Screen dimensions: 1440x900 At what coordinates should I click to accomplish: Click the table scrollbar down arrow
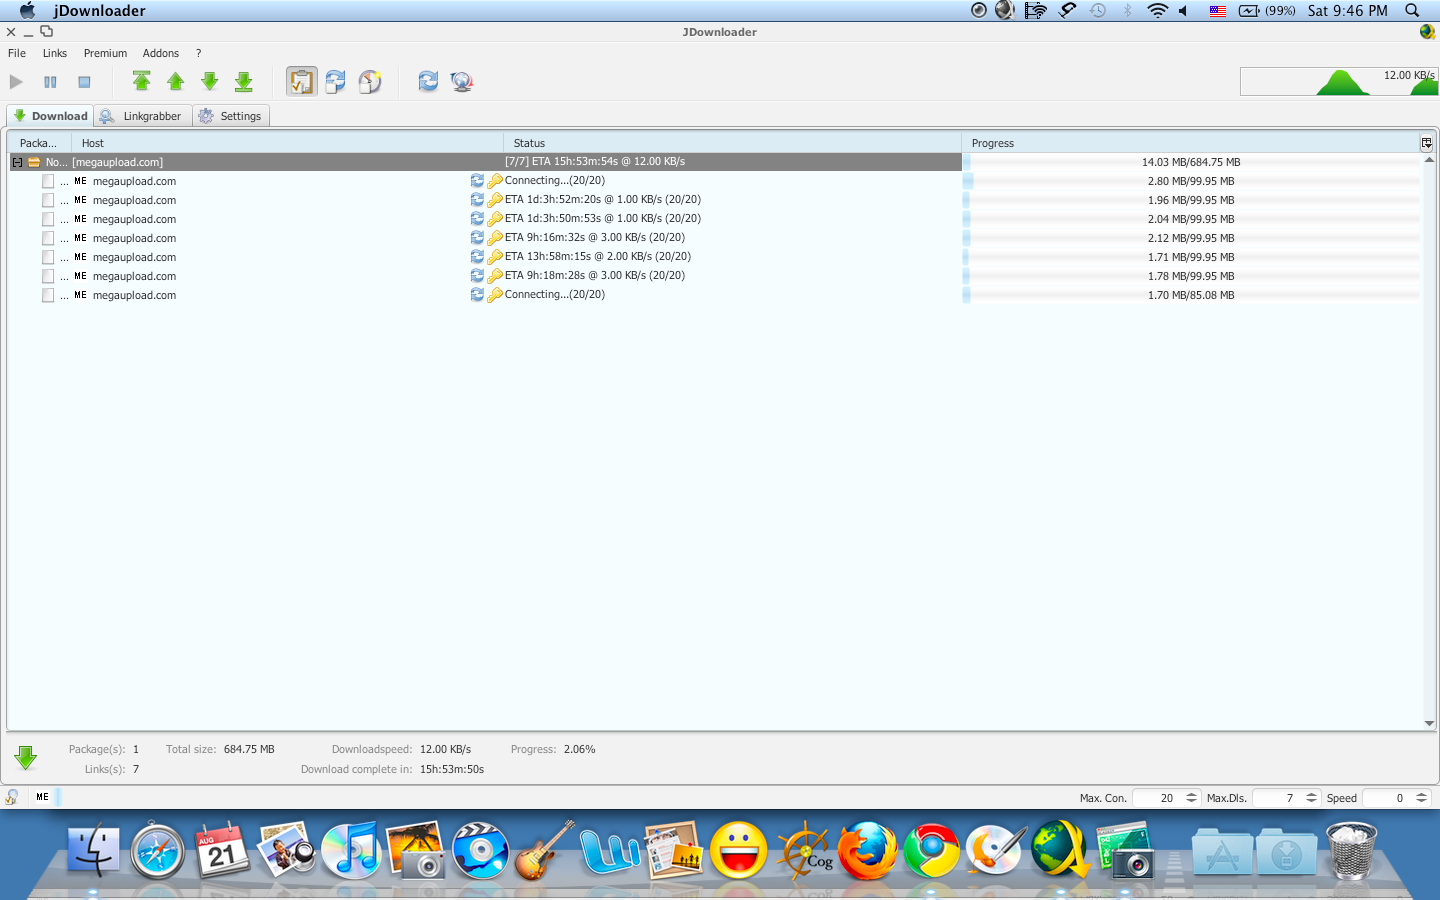pyautogui.click(x=1429, y=723)
